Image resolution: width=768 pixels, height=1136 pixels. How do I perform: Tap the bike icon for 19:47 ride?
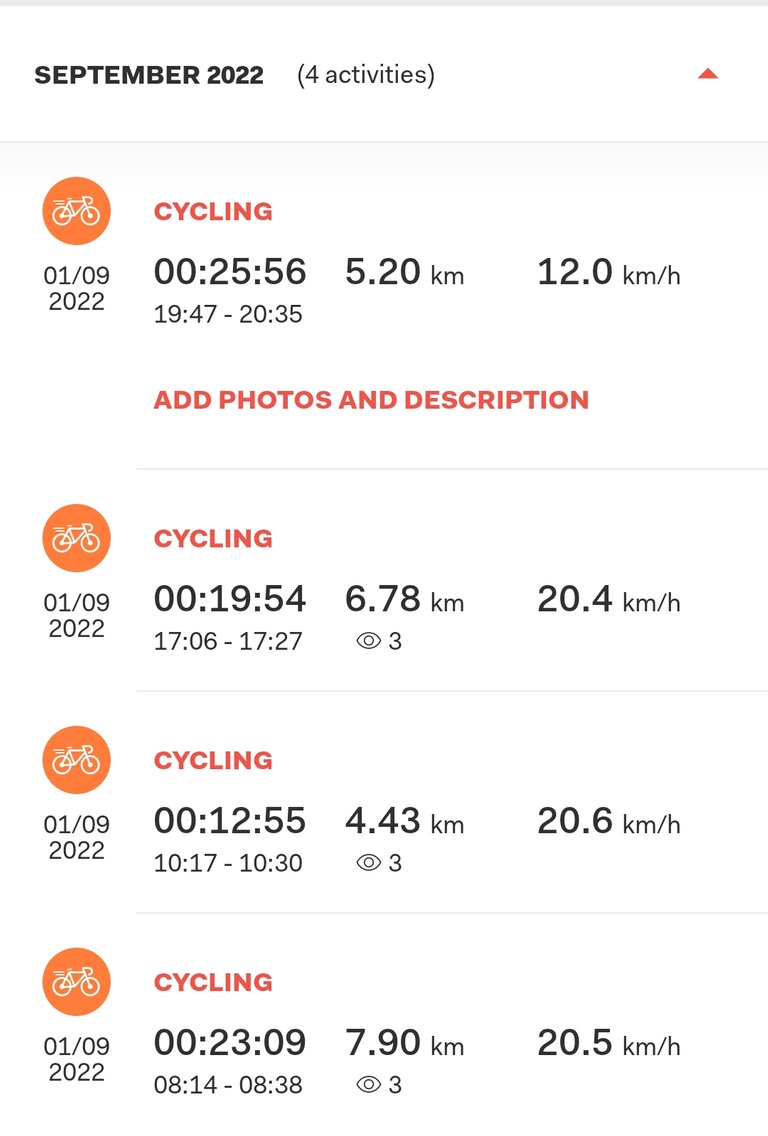(76, 211)
